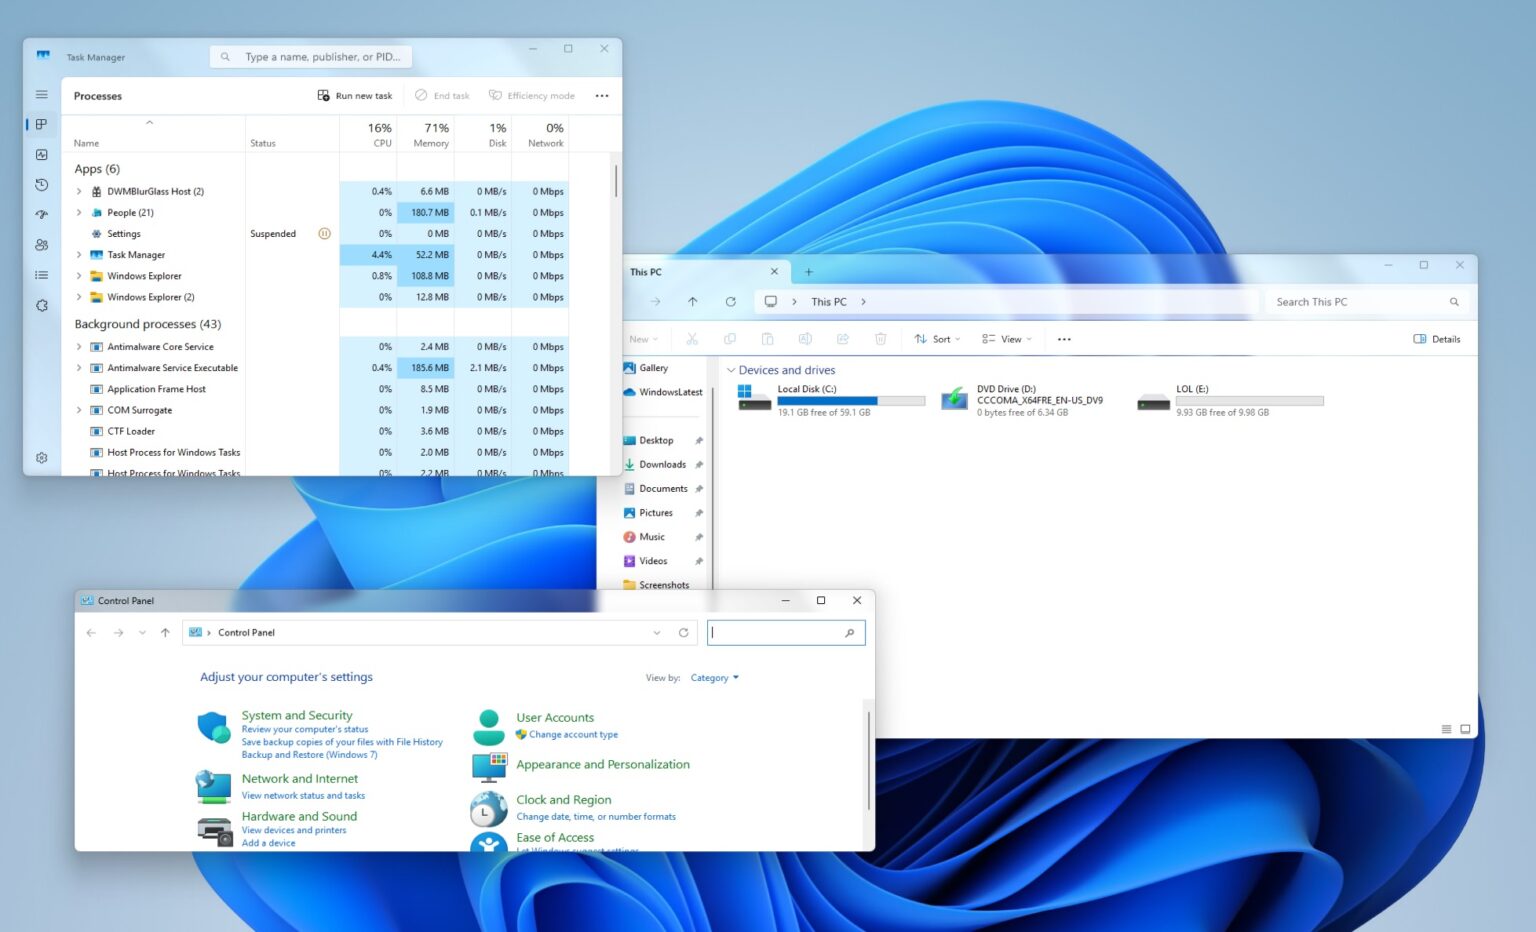Open Users view in Task Manager sidebar
The height and width of the screenshot is (932, 1536).
tap(41, 244)
